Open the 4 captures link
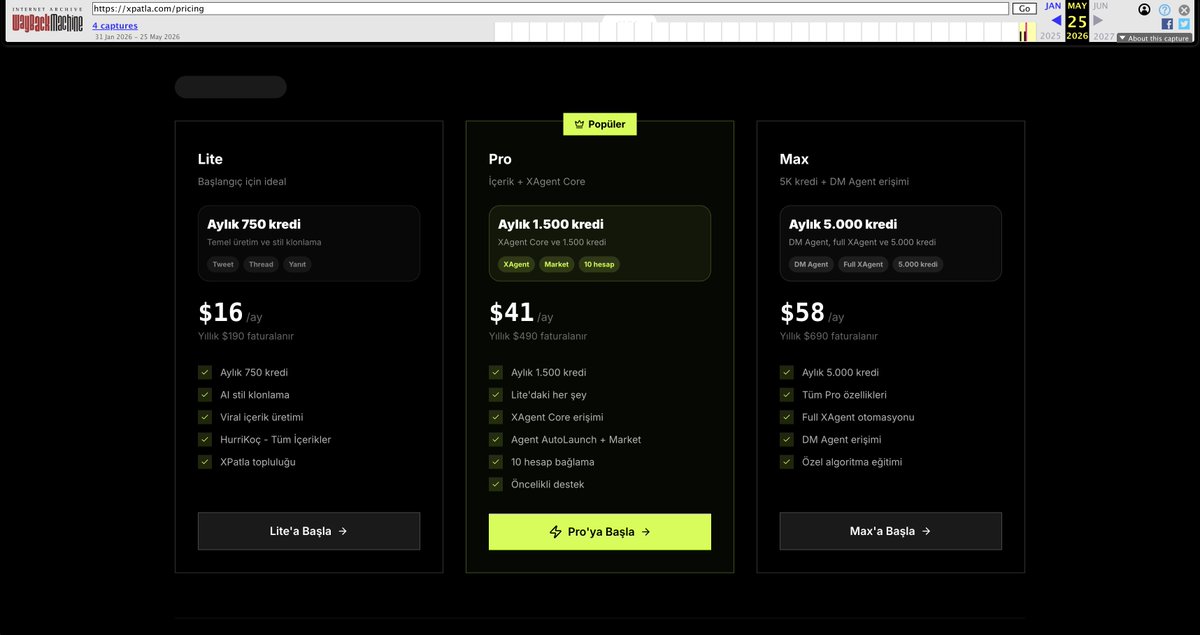Screen dimensions: 1200x635 [115, 25]
